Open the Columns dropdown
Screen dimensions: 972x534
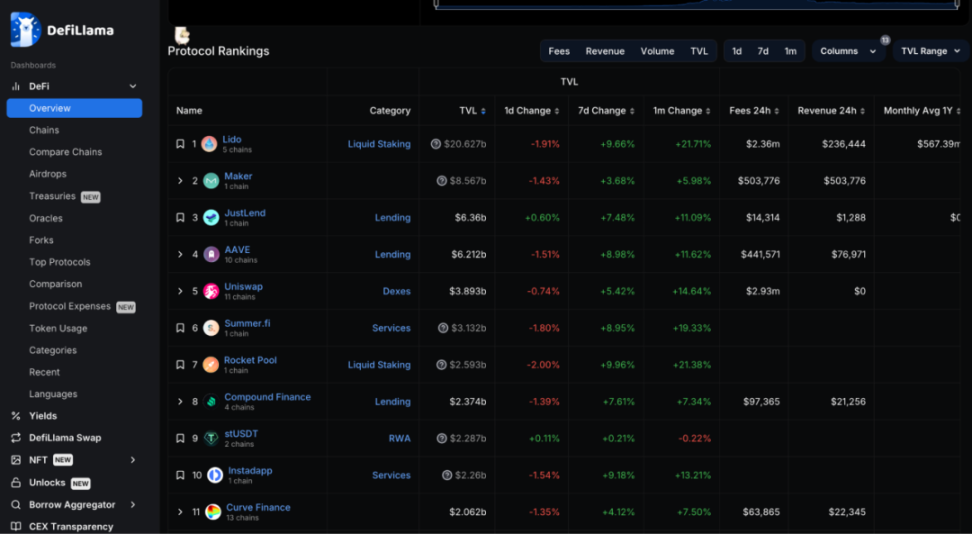coord(848,51)
